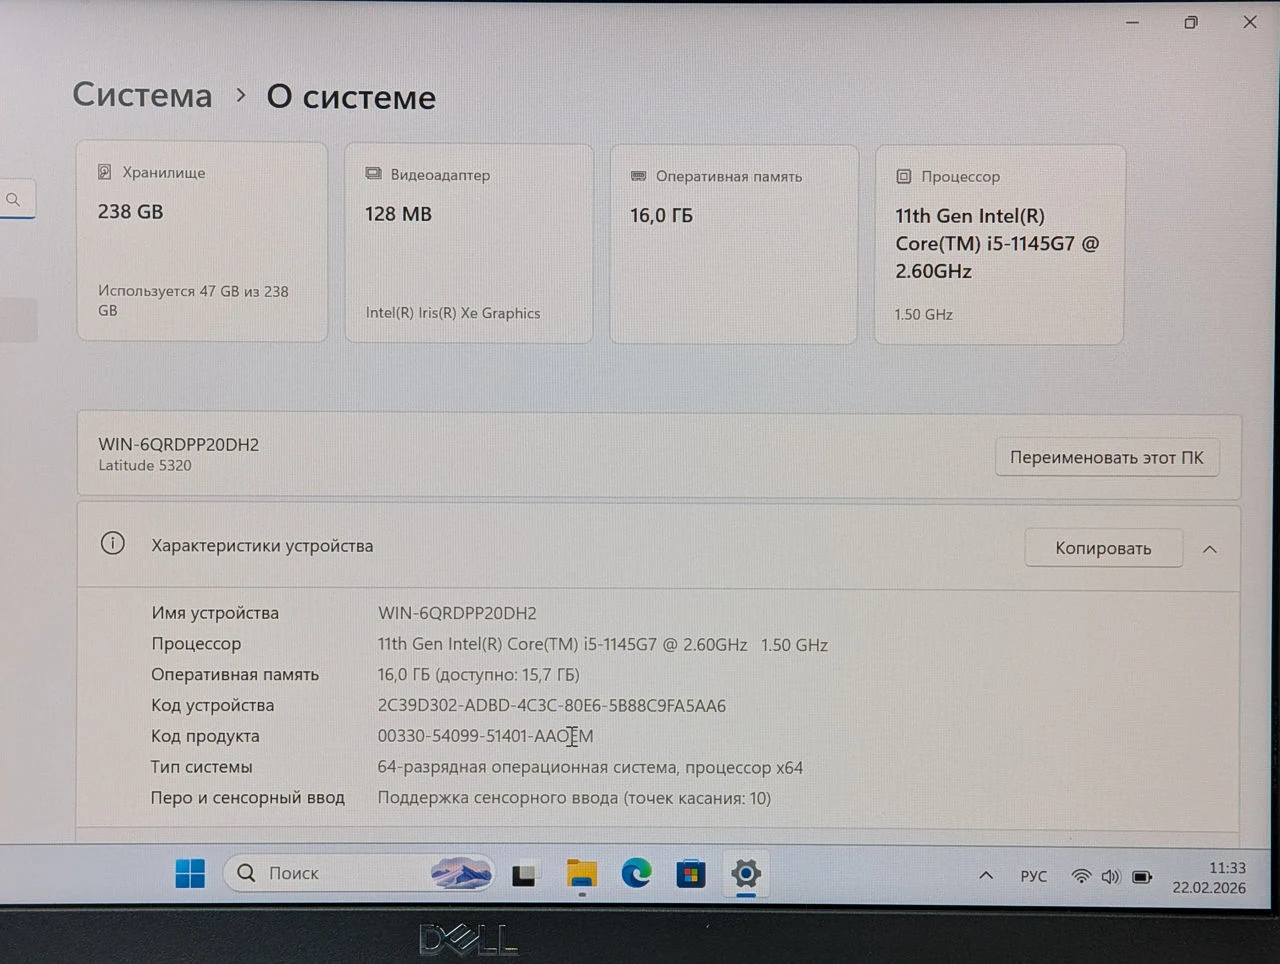Click 16,0 ГБ (доступно: 15,7 ГБ) value
The image size is (1280, 964).
pyautogui.click(x=478, y=675)
